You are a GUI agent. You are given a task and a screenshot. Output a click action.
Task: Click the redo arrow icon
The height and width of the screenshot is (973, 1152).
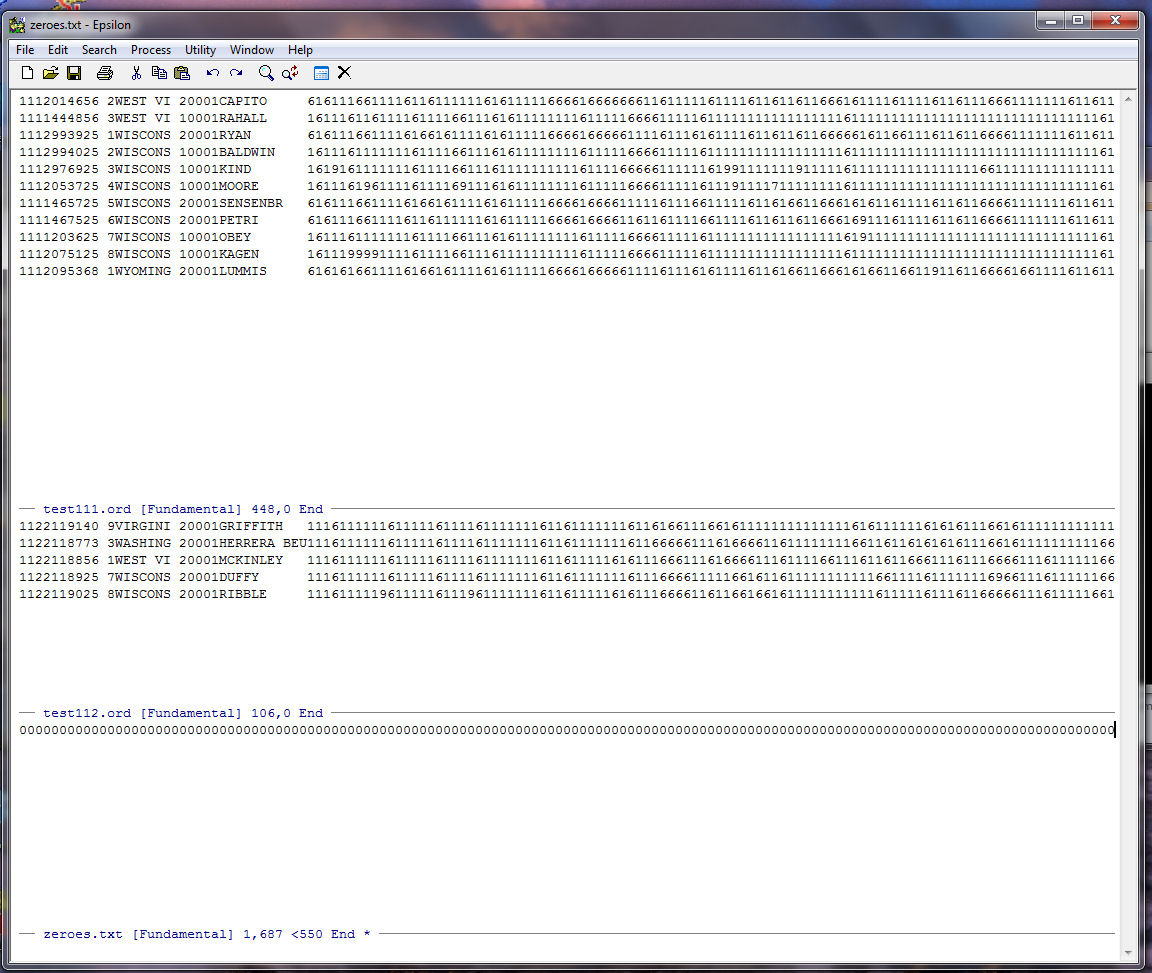click(236, 73)
